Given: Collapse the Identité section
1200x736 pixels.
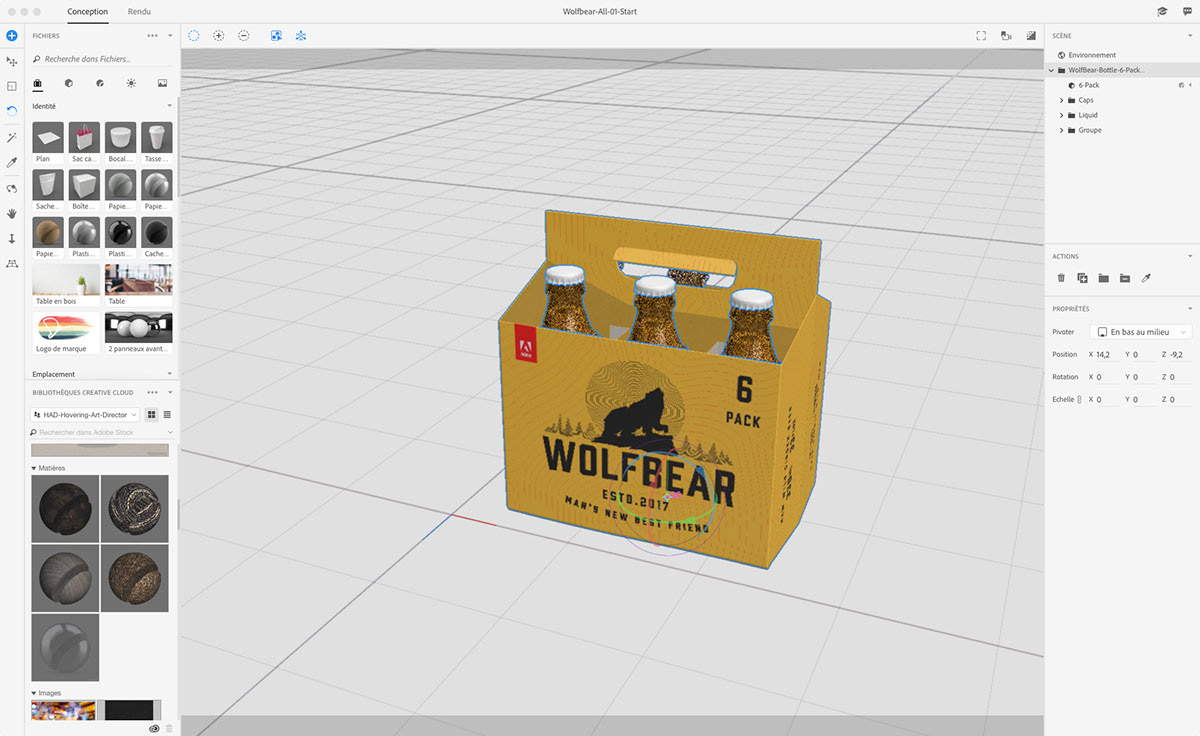Looking at the screenshot, I should click(x=169, y=106).
